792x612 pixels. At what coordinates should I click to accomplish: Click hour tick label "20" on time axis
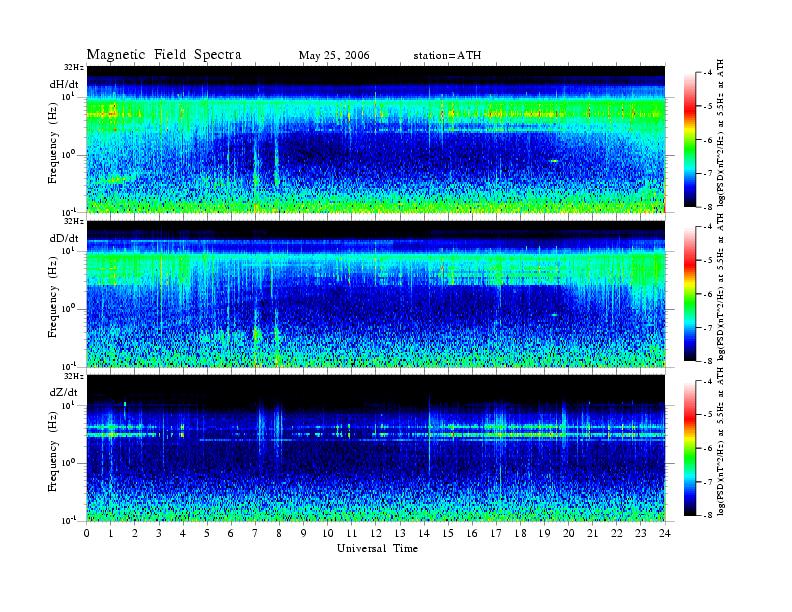(569, 533)
